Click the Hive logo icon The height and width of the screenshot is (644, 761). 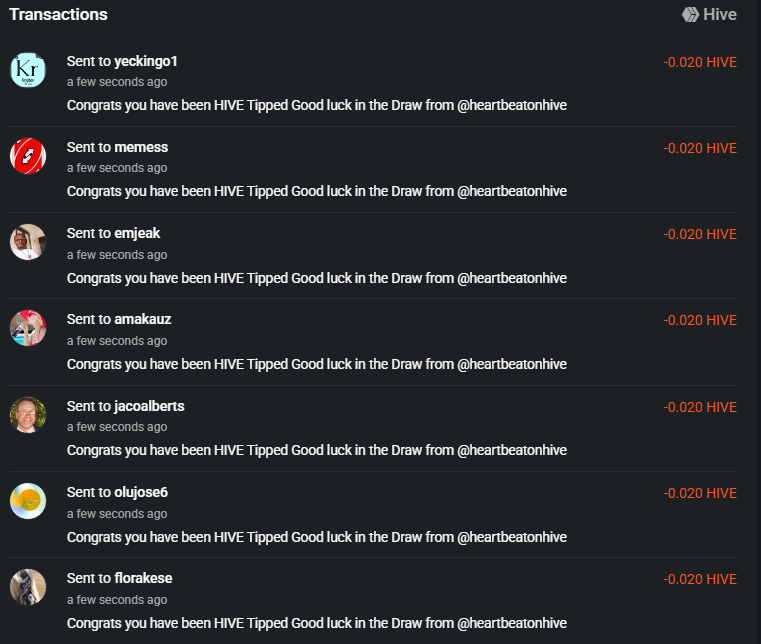[x=690, y=15]
